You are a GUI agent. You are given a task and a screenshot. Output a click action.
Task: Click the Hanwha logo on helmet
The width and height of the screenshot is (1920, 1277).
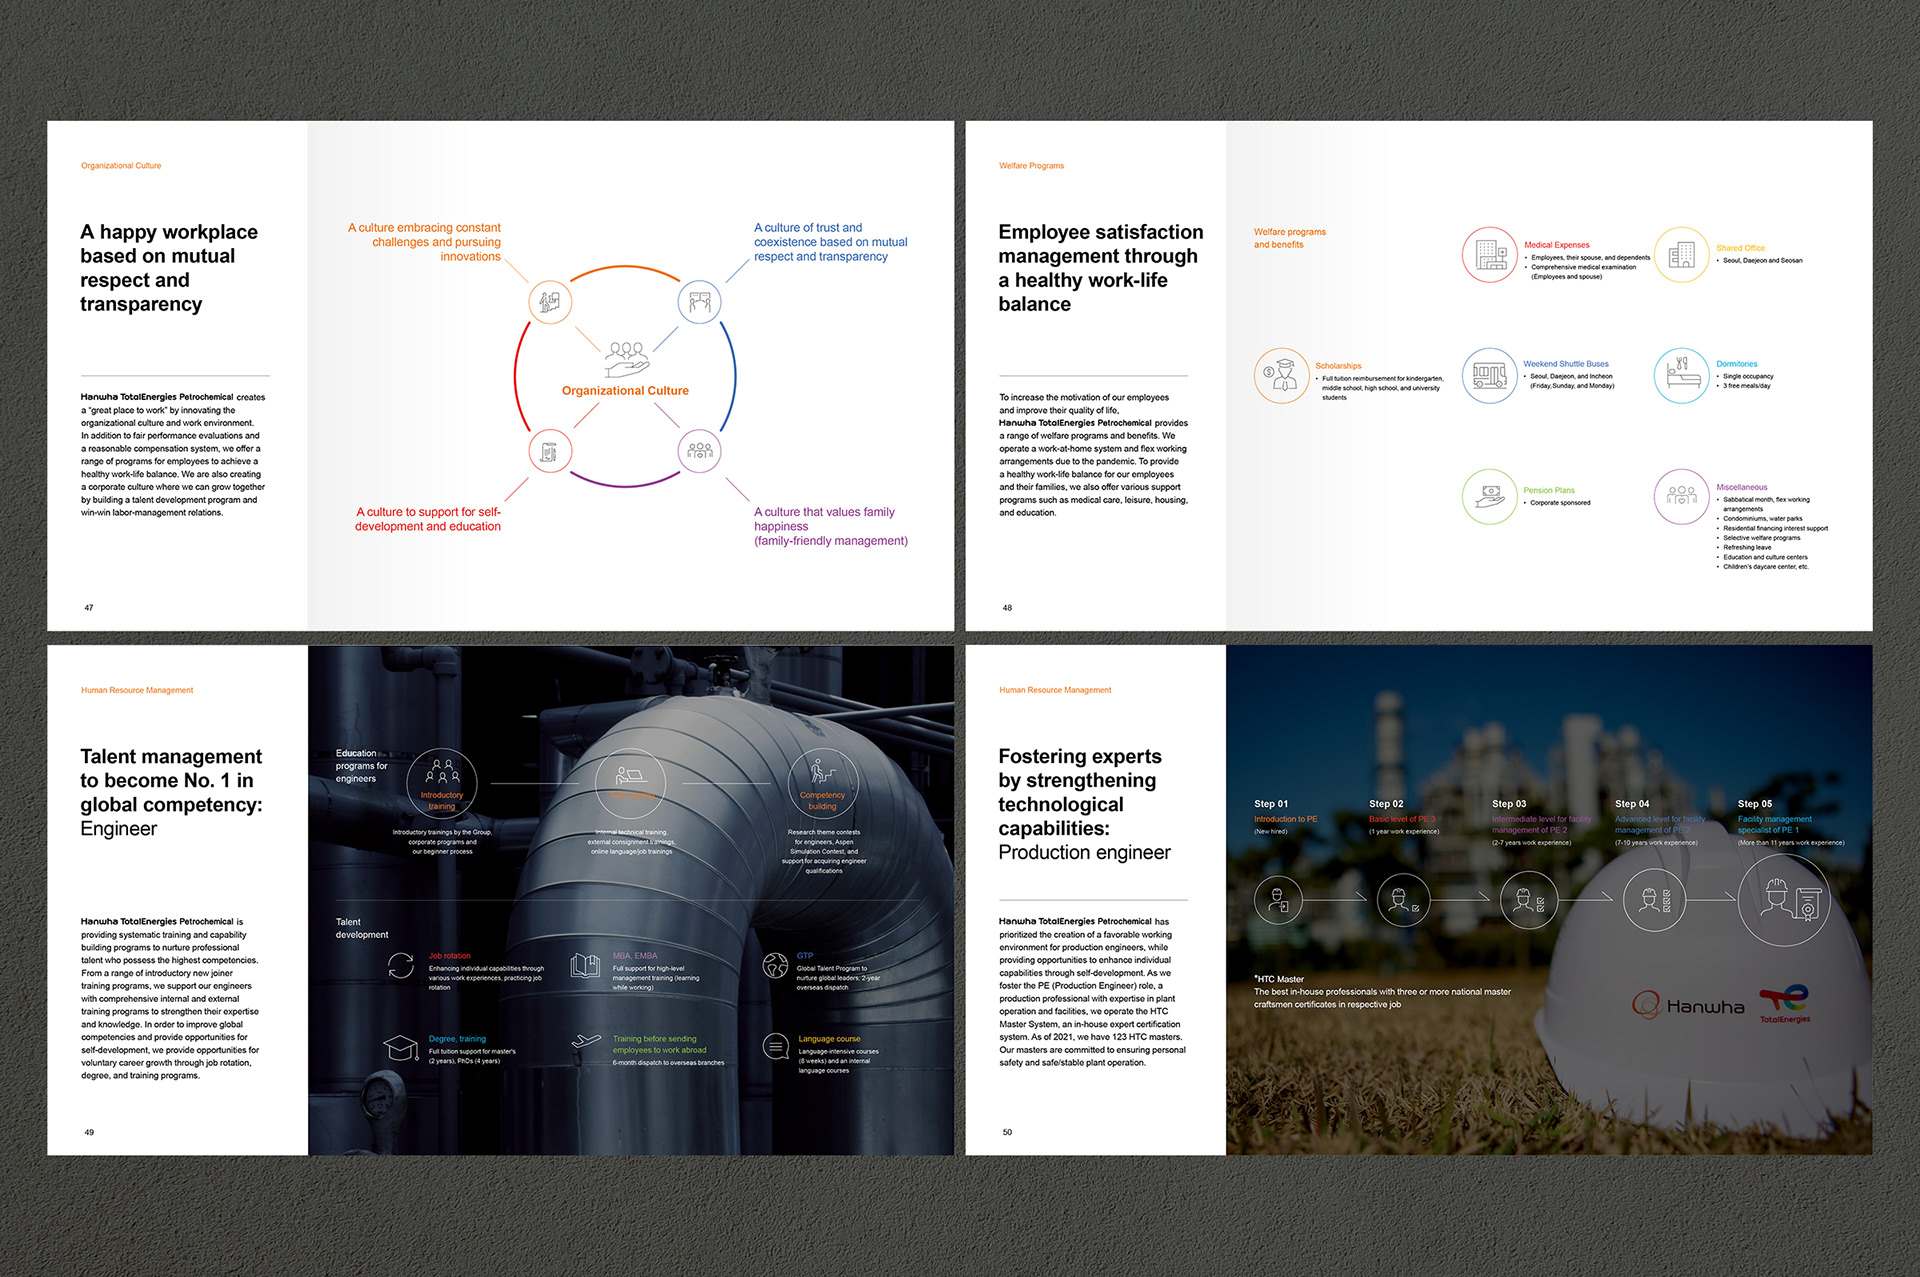coord(1688,1006)
